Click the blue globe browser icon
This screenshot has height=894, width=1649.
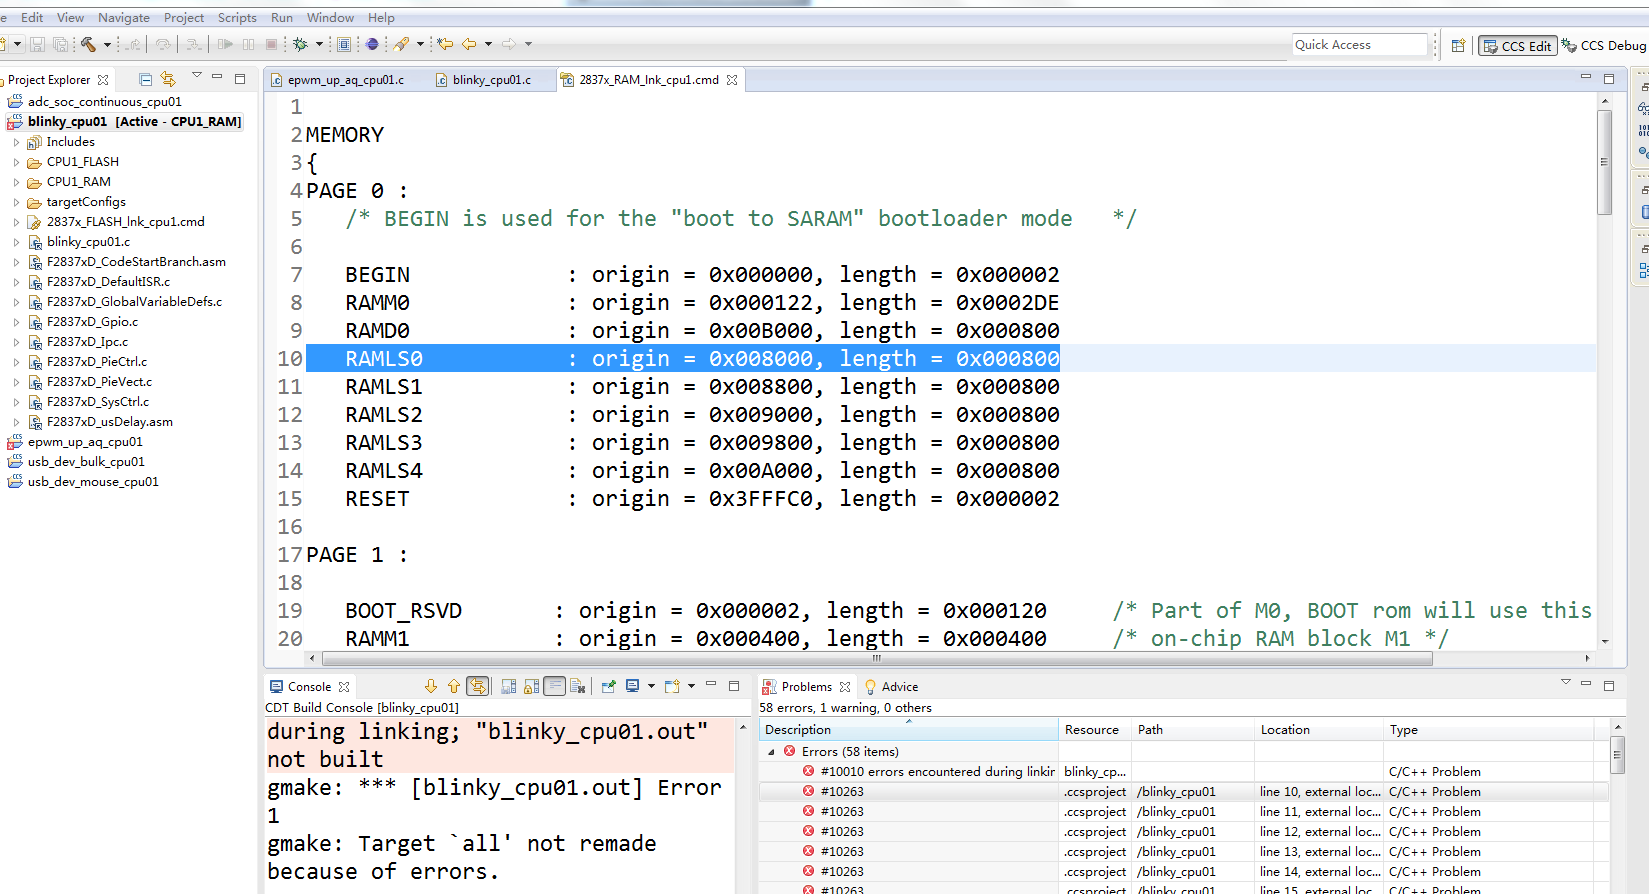click(x=372, y=44)
